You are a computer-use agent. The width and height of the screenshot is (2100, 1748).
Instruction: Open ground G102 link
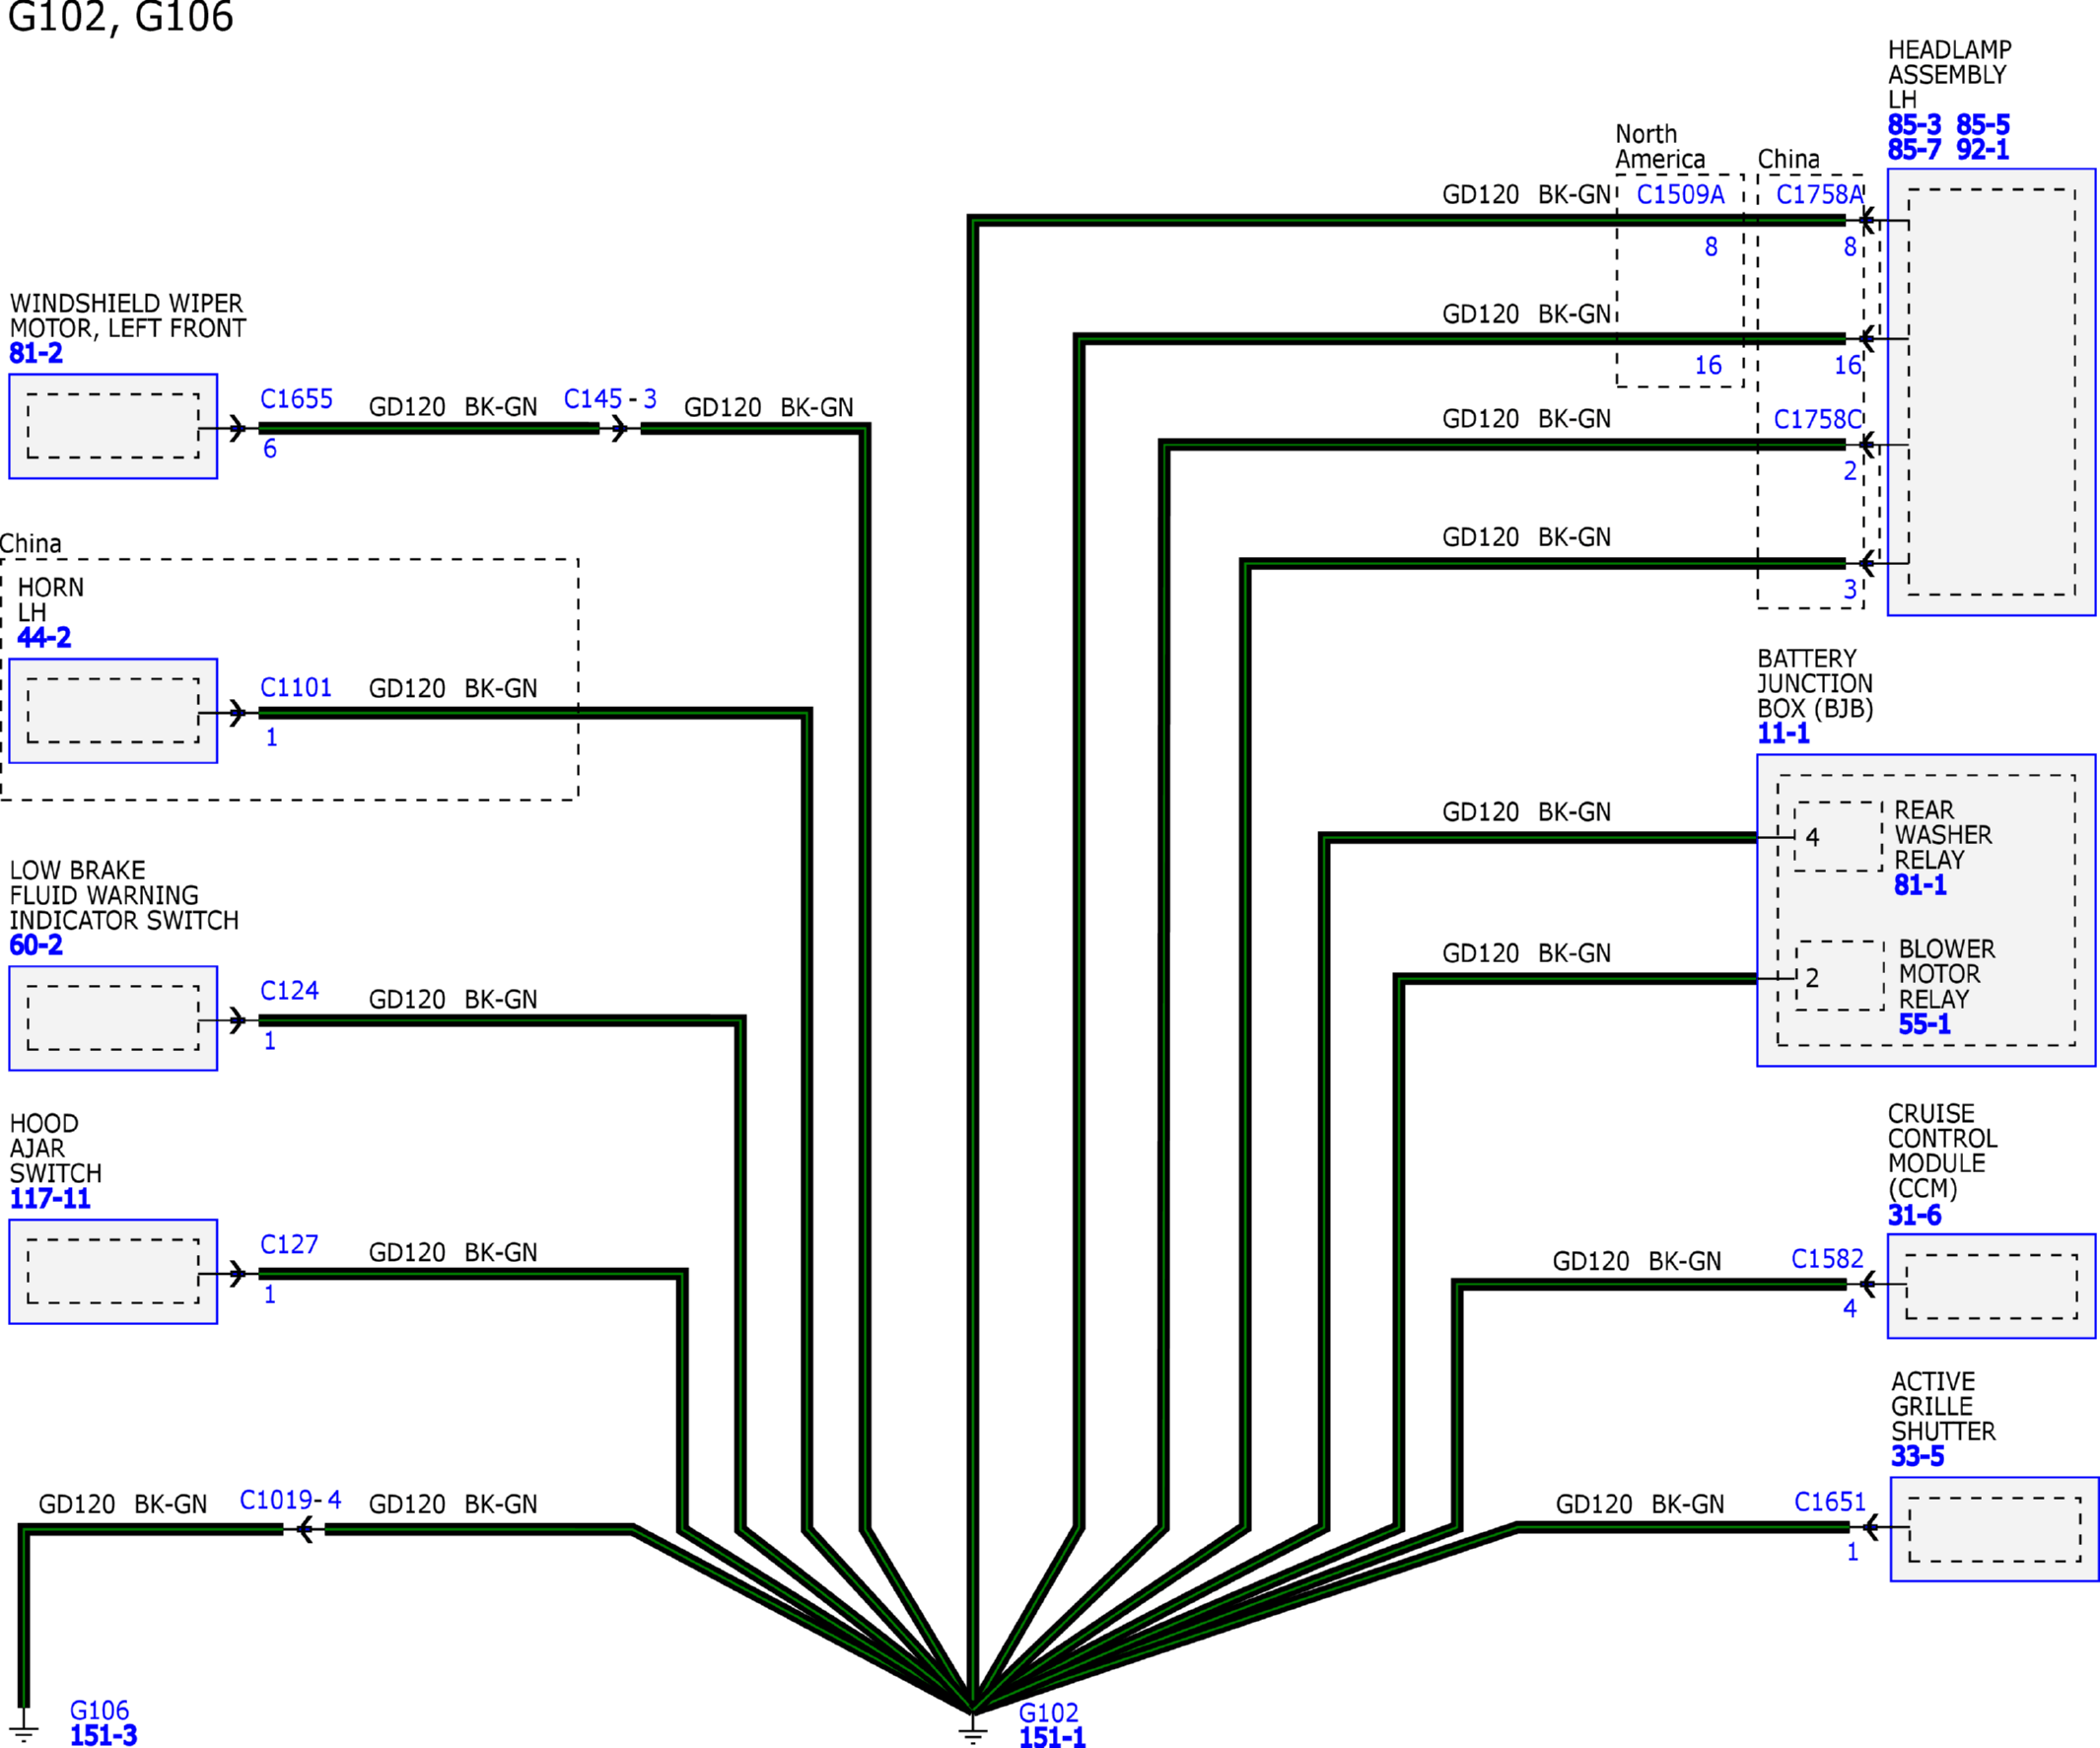coord(1048,1713)
